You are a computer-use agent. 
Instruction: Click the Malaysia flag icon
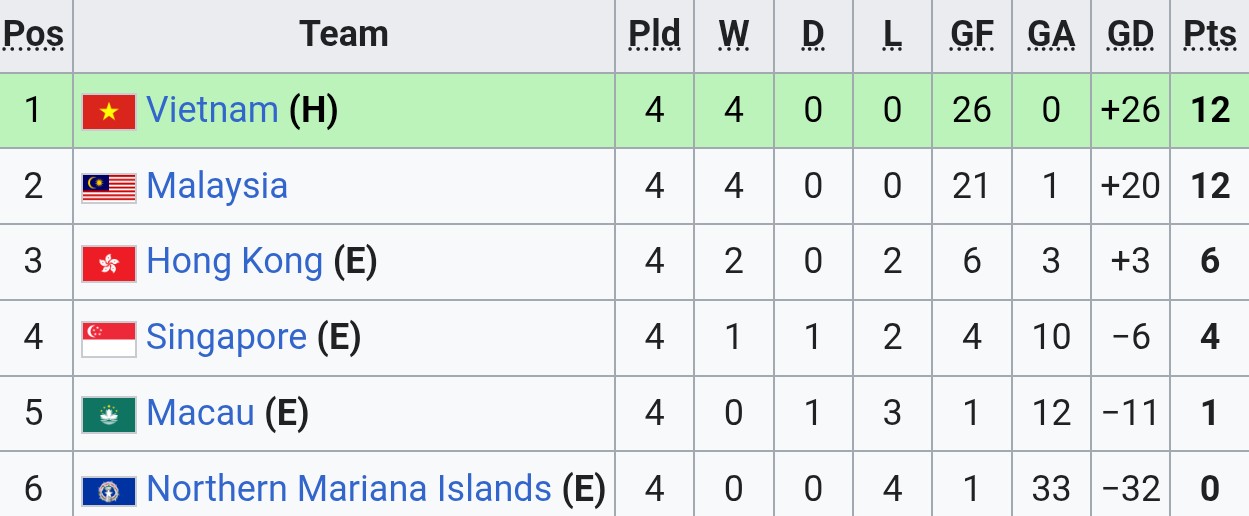tap(109, 187)
